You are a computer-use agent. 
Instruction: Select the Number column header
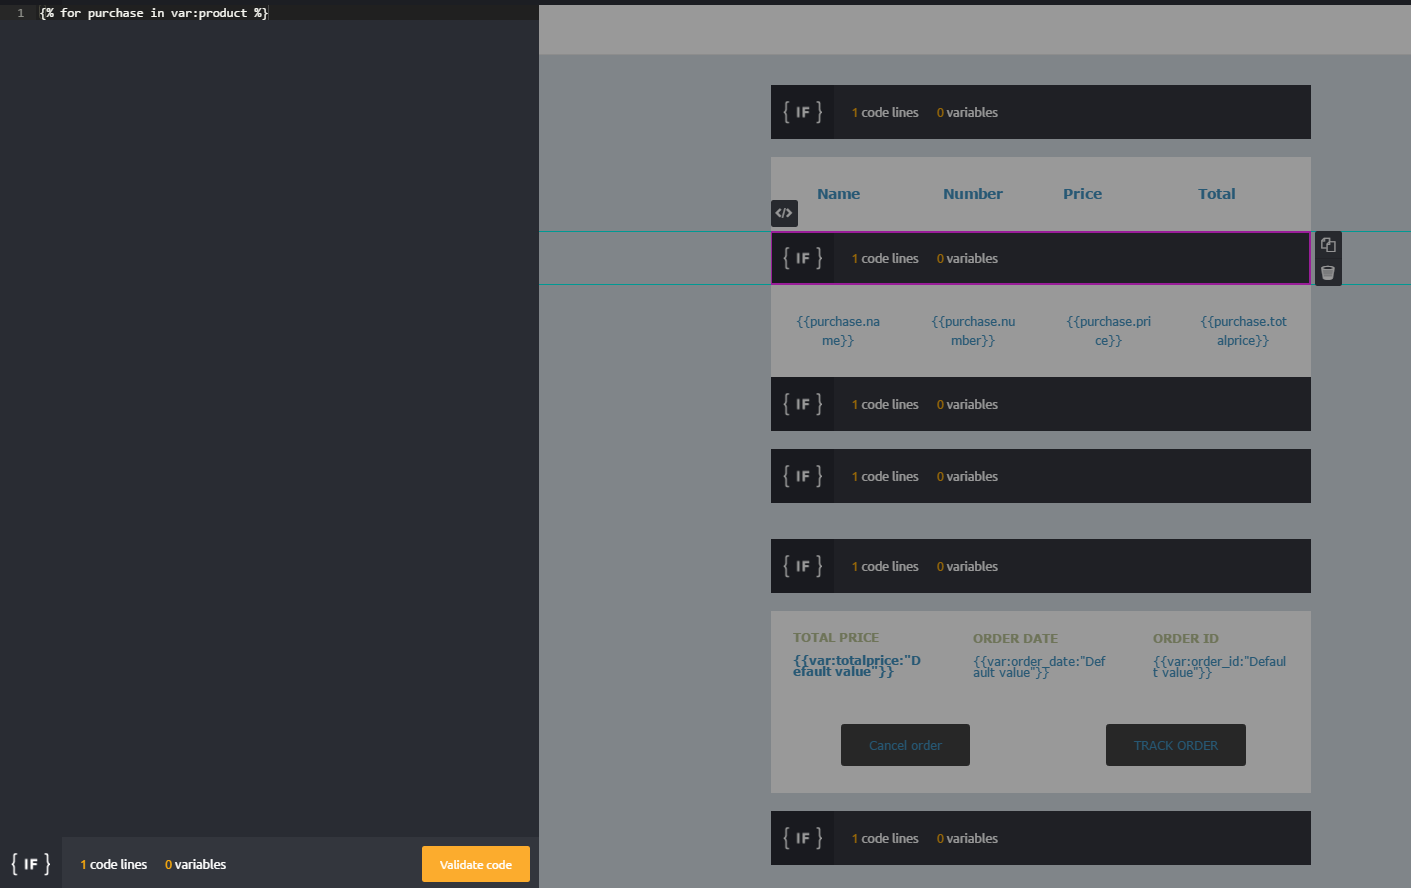[x=972, y=194]
